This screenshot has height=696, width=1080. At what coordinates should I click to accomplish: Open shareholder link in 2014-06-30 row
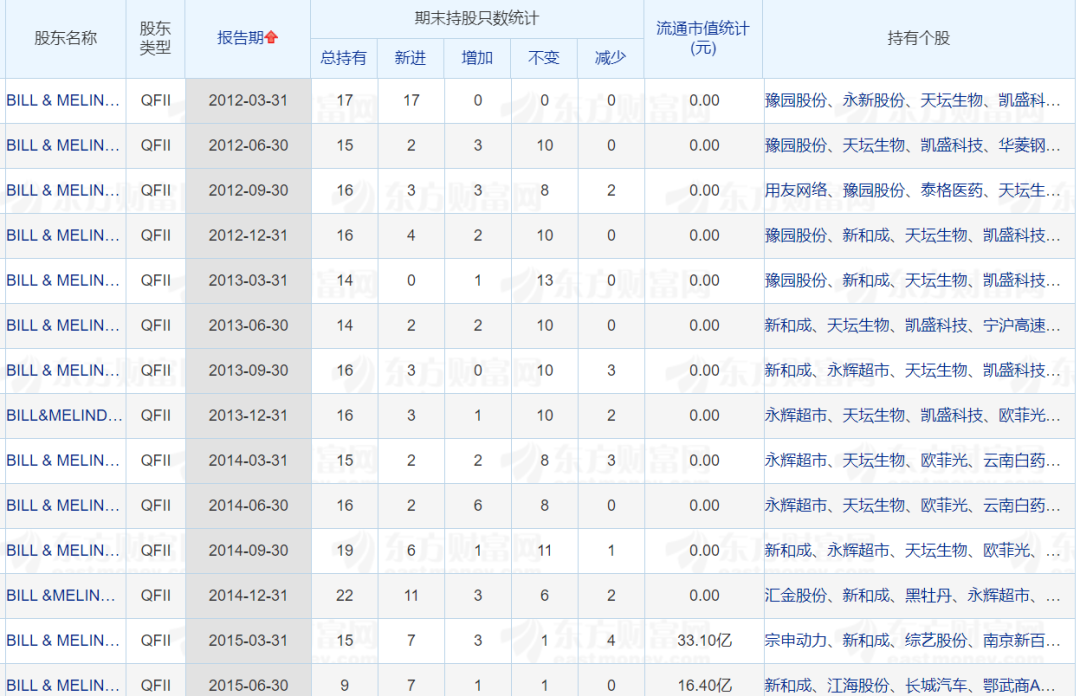click(x=63, y=506)
